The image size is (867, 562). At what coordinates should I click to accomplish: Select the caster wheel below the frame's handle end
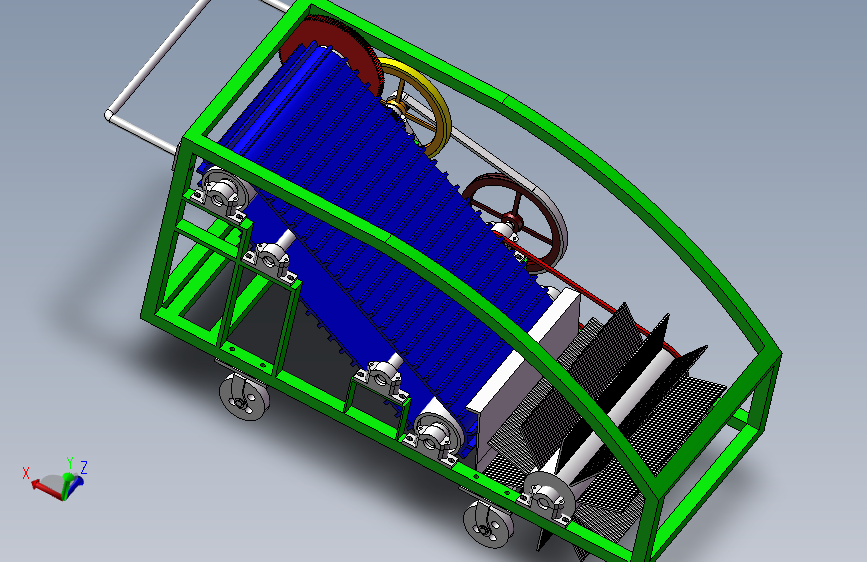(244, 396)
